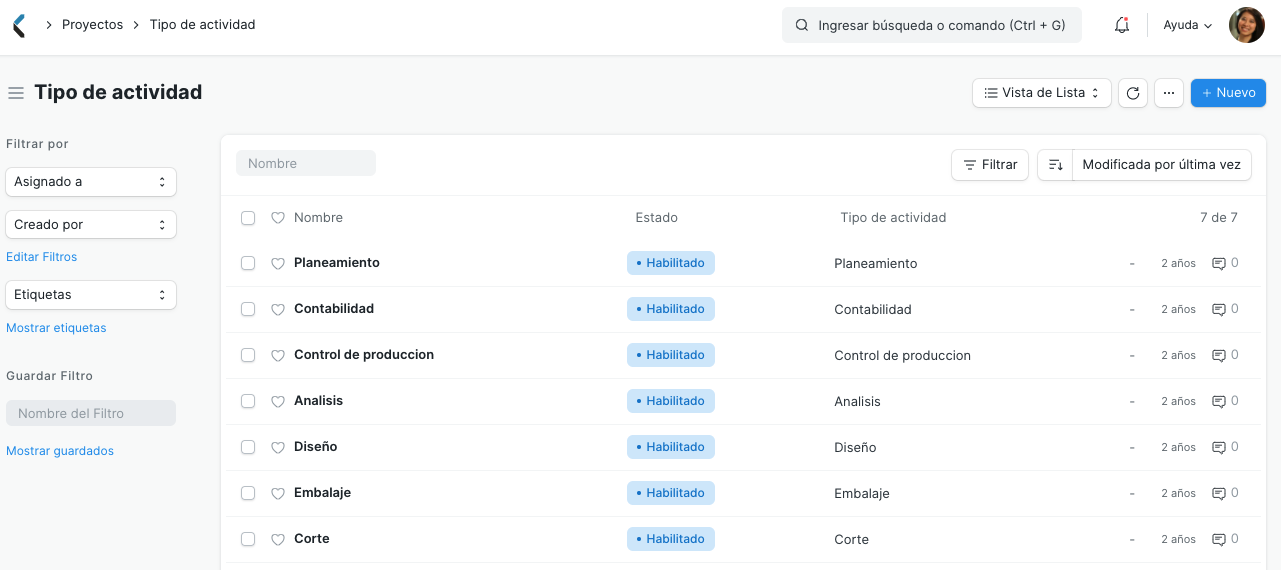Image resolution: width=1281 pixels, height=570 pixels.
Task: Open the three-dots more menu
Action: [x=1169, y=93]
